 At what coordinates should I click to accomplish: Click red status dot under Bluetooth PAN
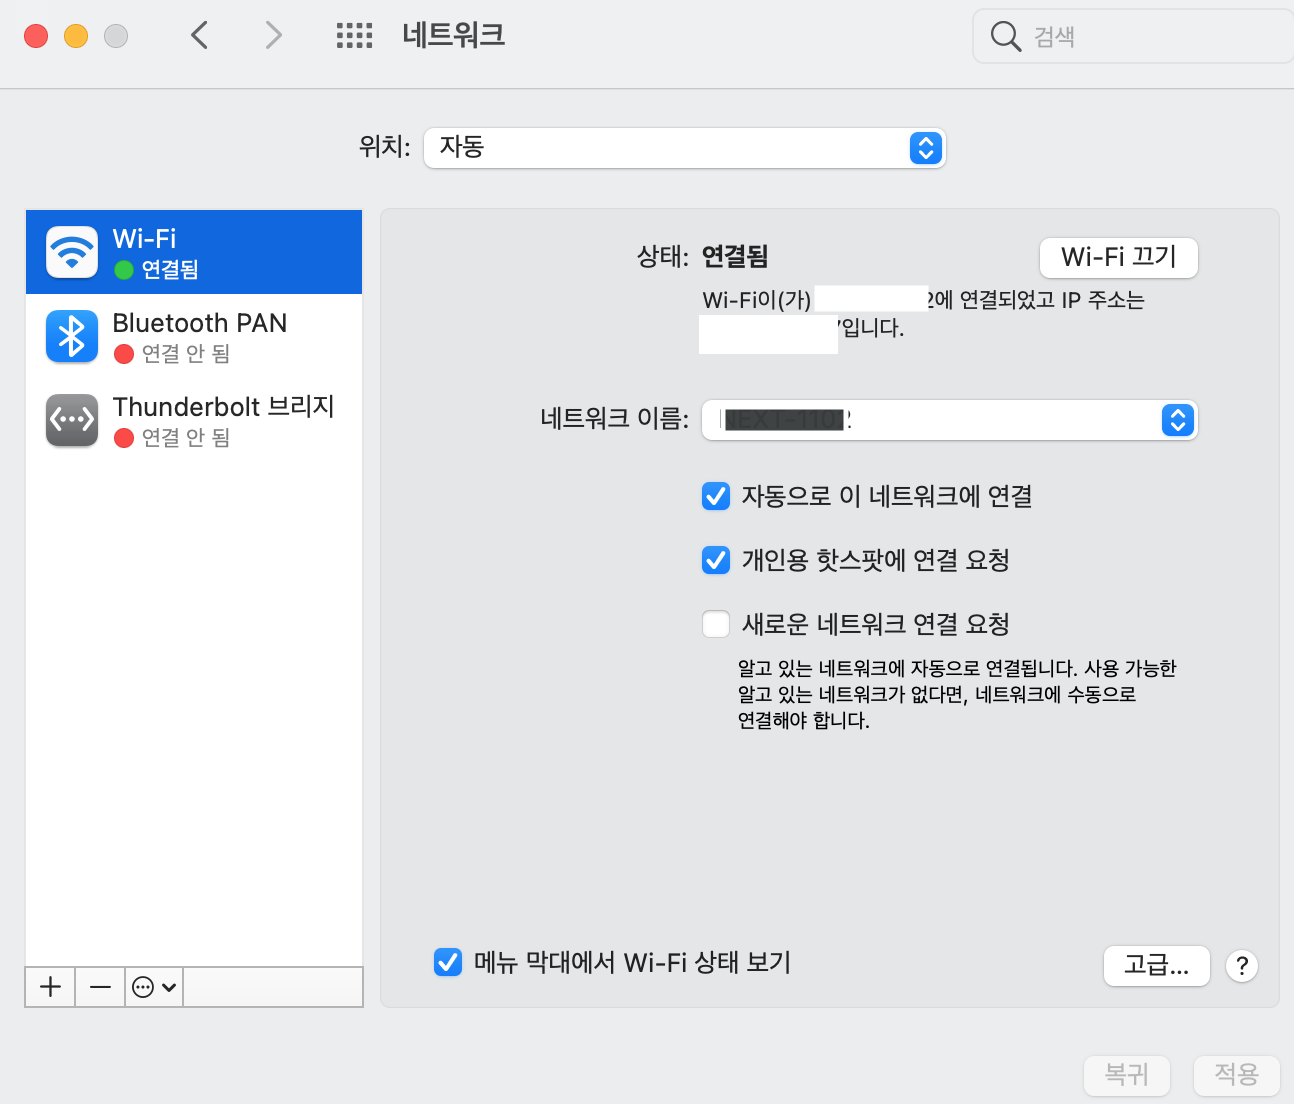coord(124,354)
